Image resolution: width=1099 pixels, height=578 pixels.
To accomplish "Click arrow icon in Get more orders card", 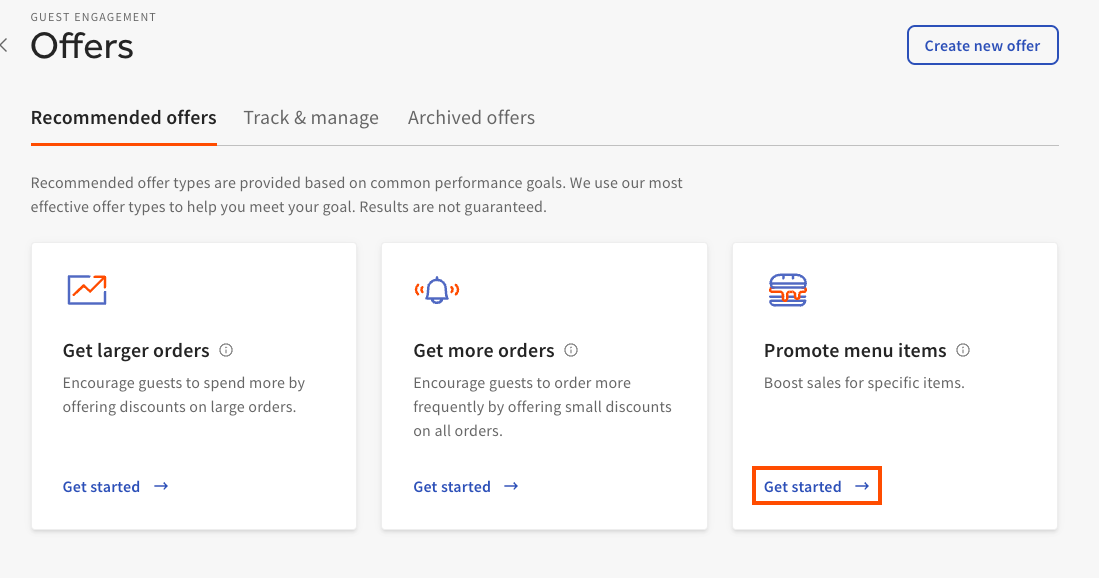I will 512,486.
